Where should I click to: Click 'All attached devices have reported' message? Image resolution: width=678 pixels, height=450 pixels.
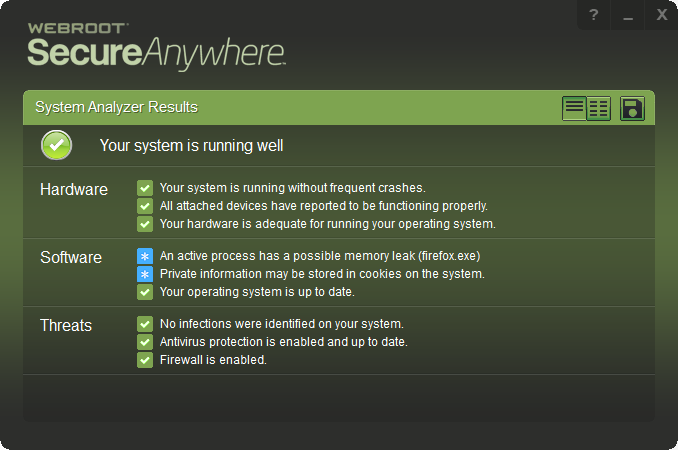click(x=324, y=206)
